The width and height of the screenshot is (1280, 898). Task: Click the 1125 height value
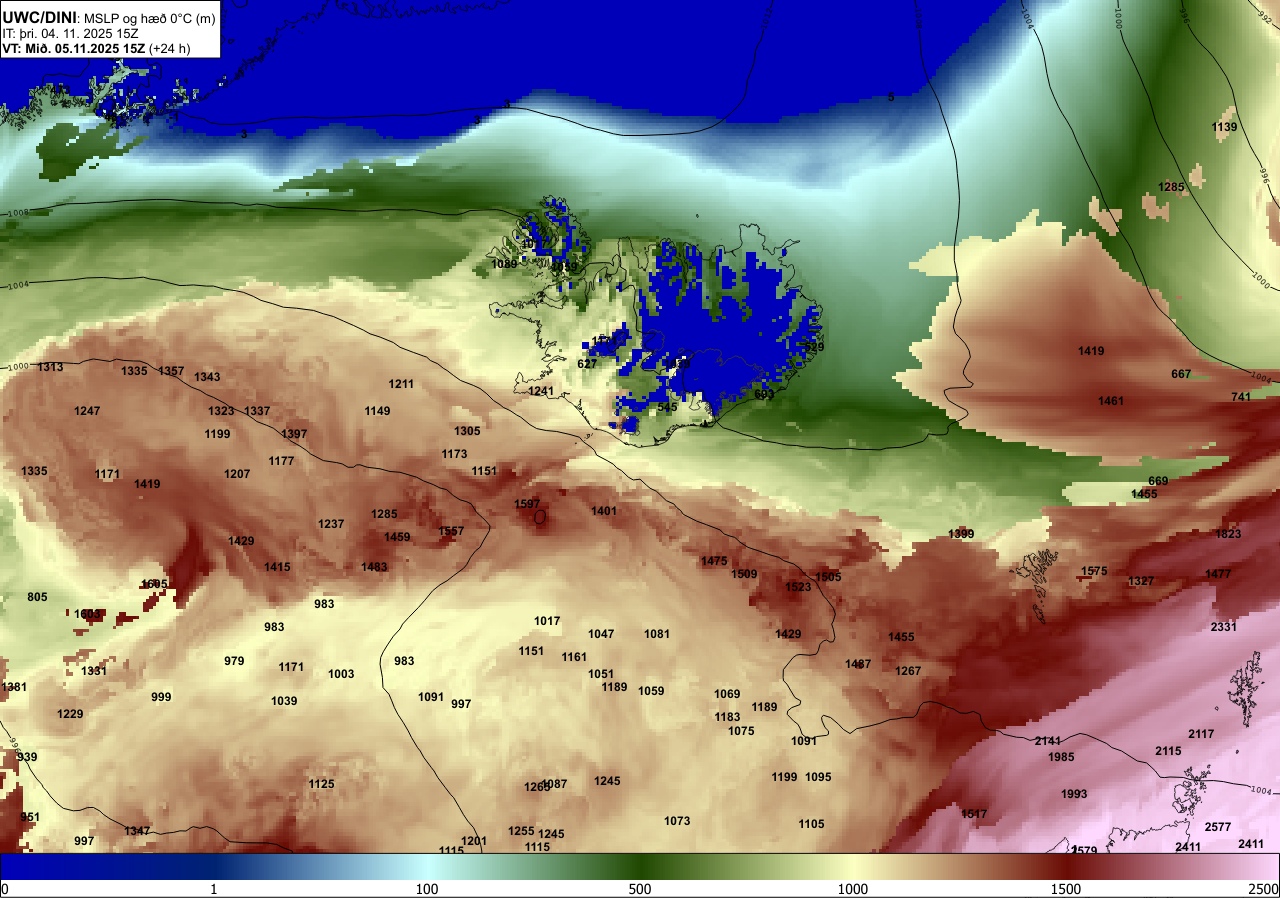pyautogui.click(x=321, y=784)
